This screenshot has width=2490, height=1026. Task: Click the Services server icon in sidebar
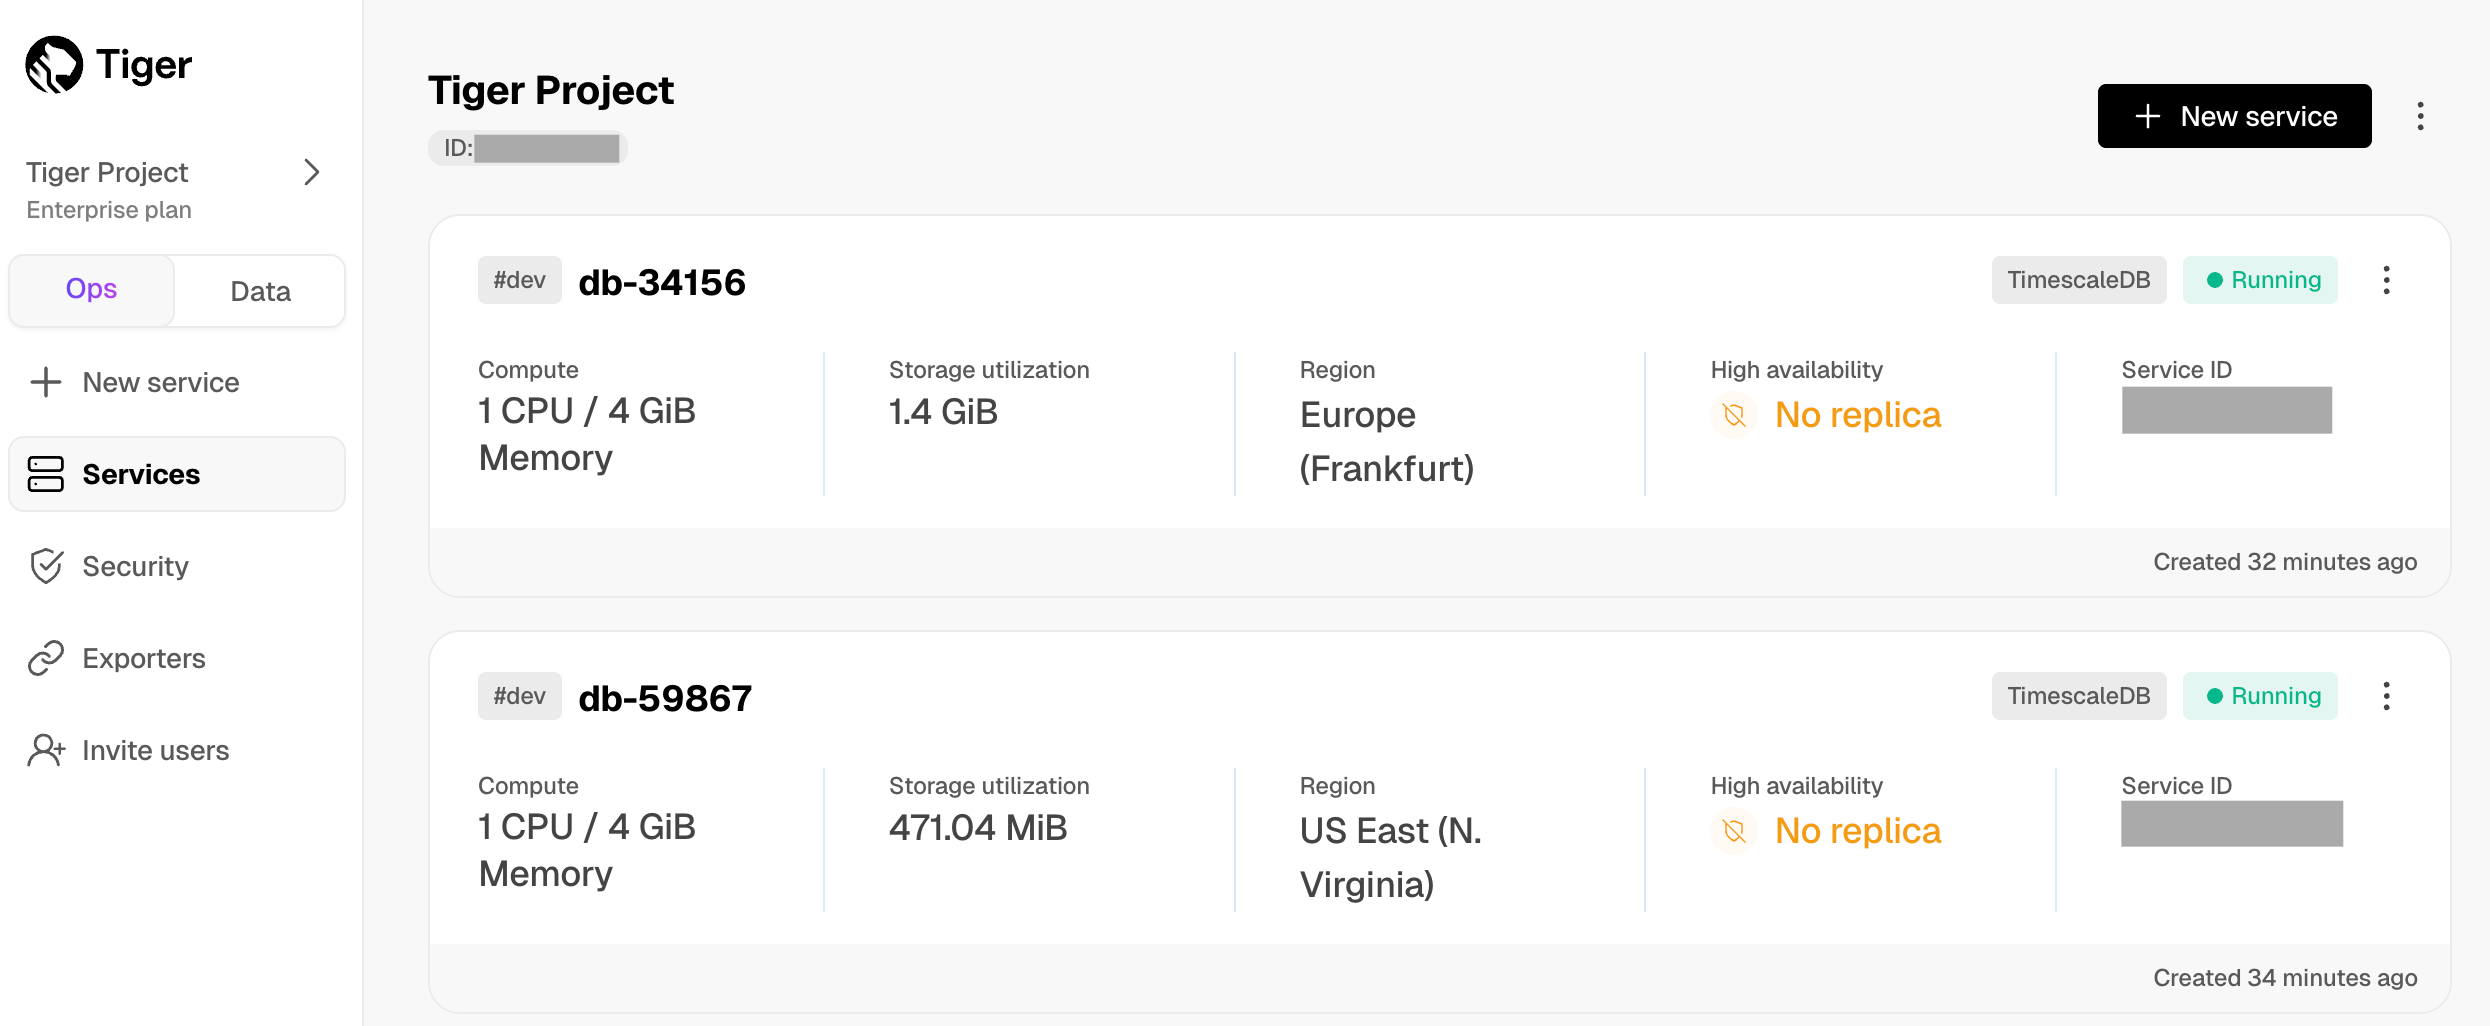(x=46, y=474)
